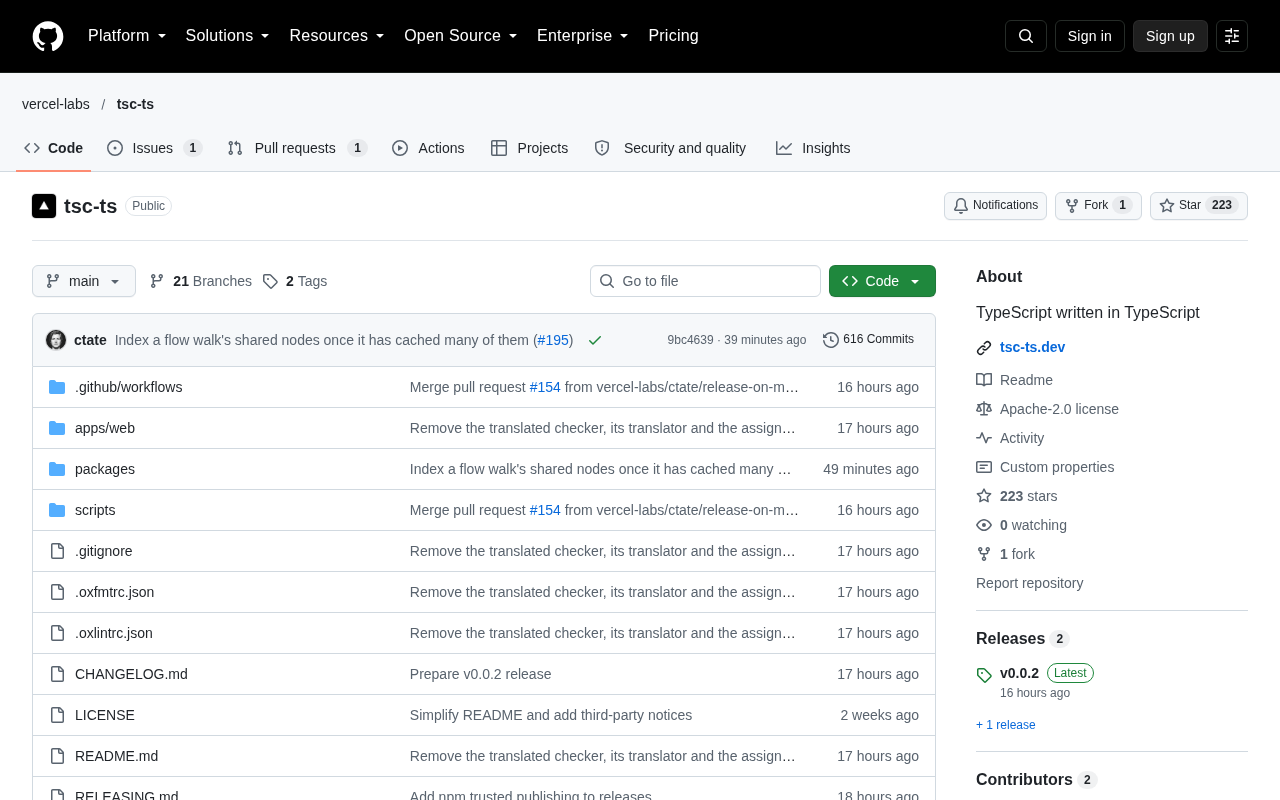Click the Notifications button
The image size is (1280, 800).
pyautogui.click(x=995, y=206)
